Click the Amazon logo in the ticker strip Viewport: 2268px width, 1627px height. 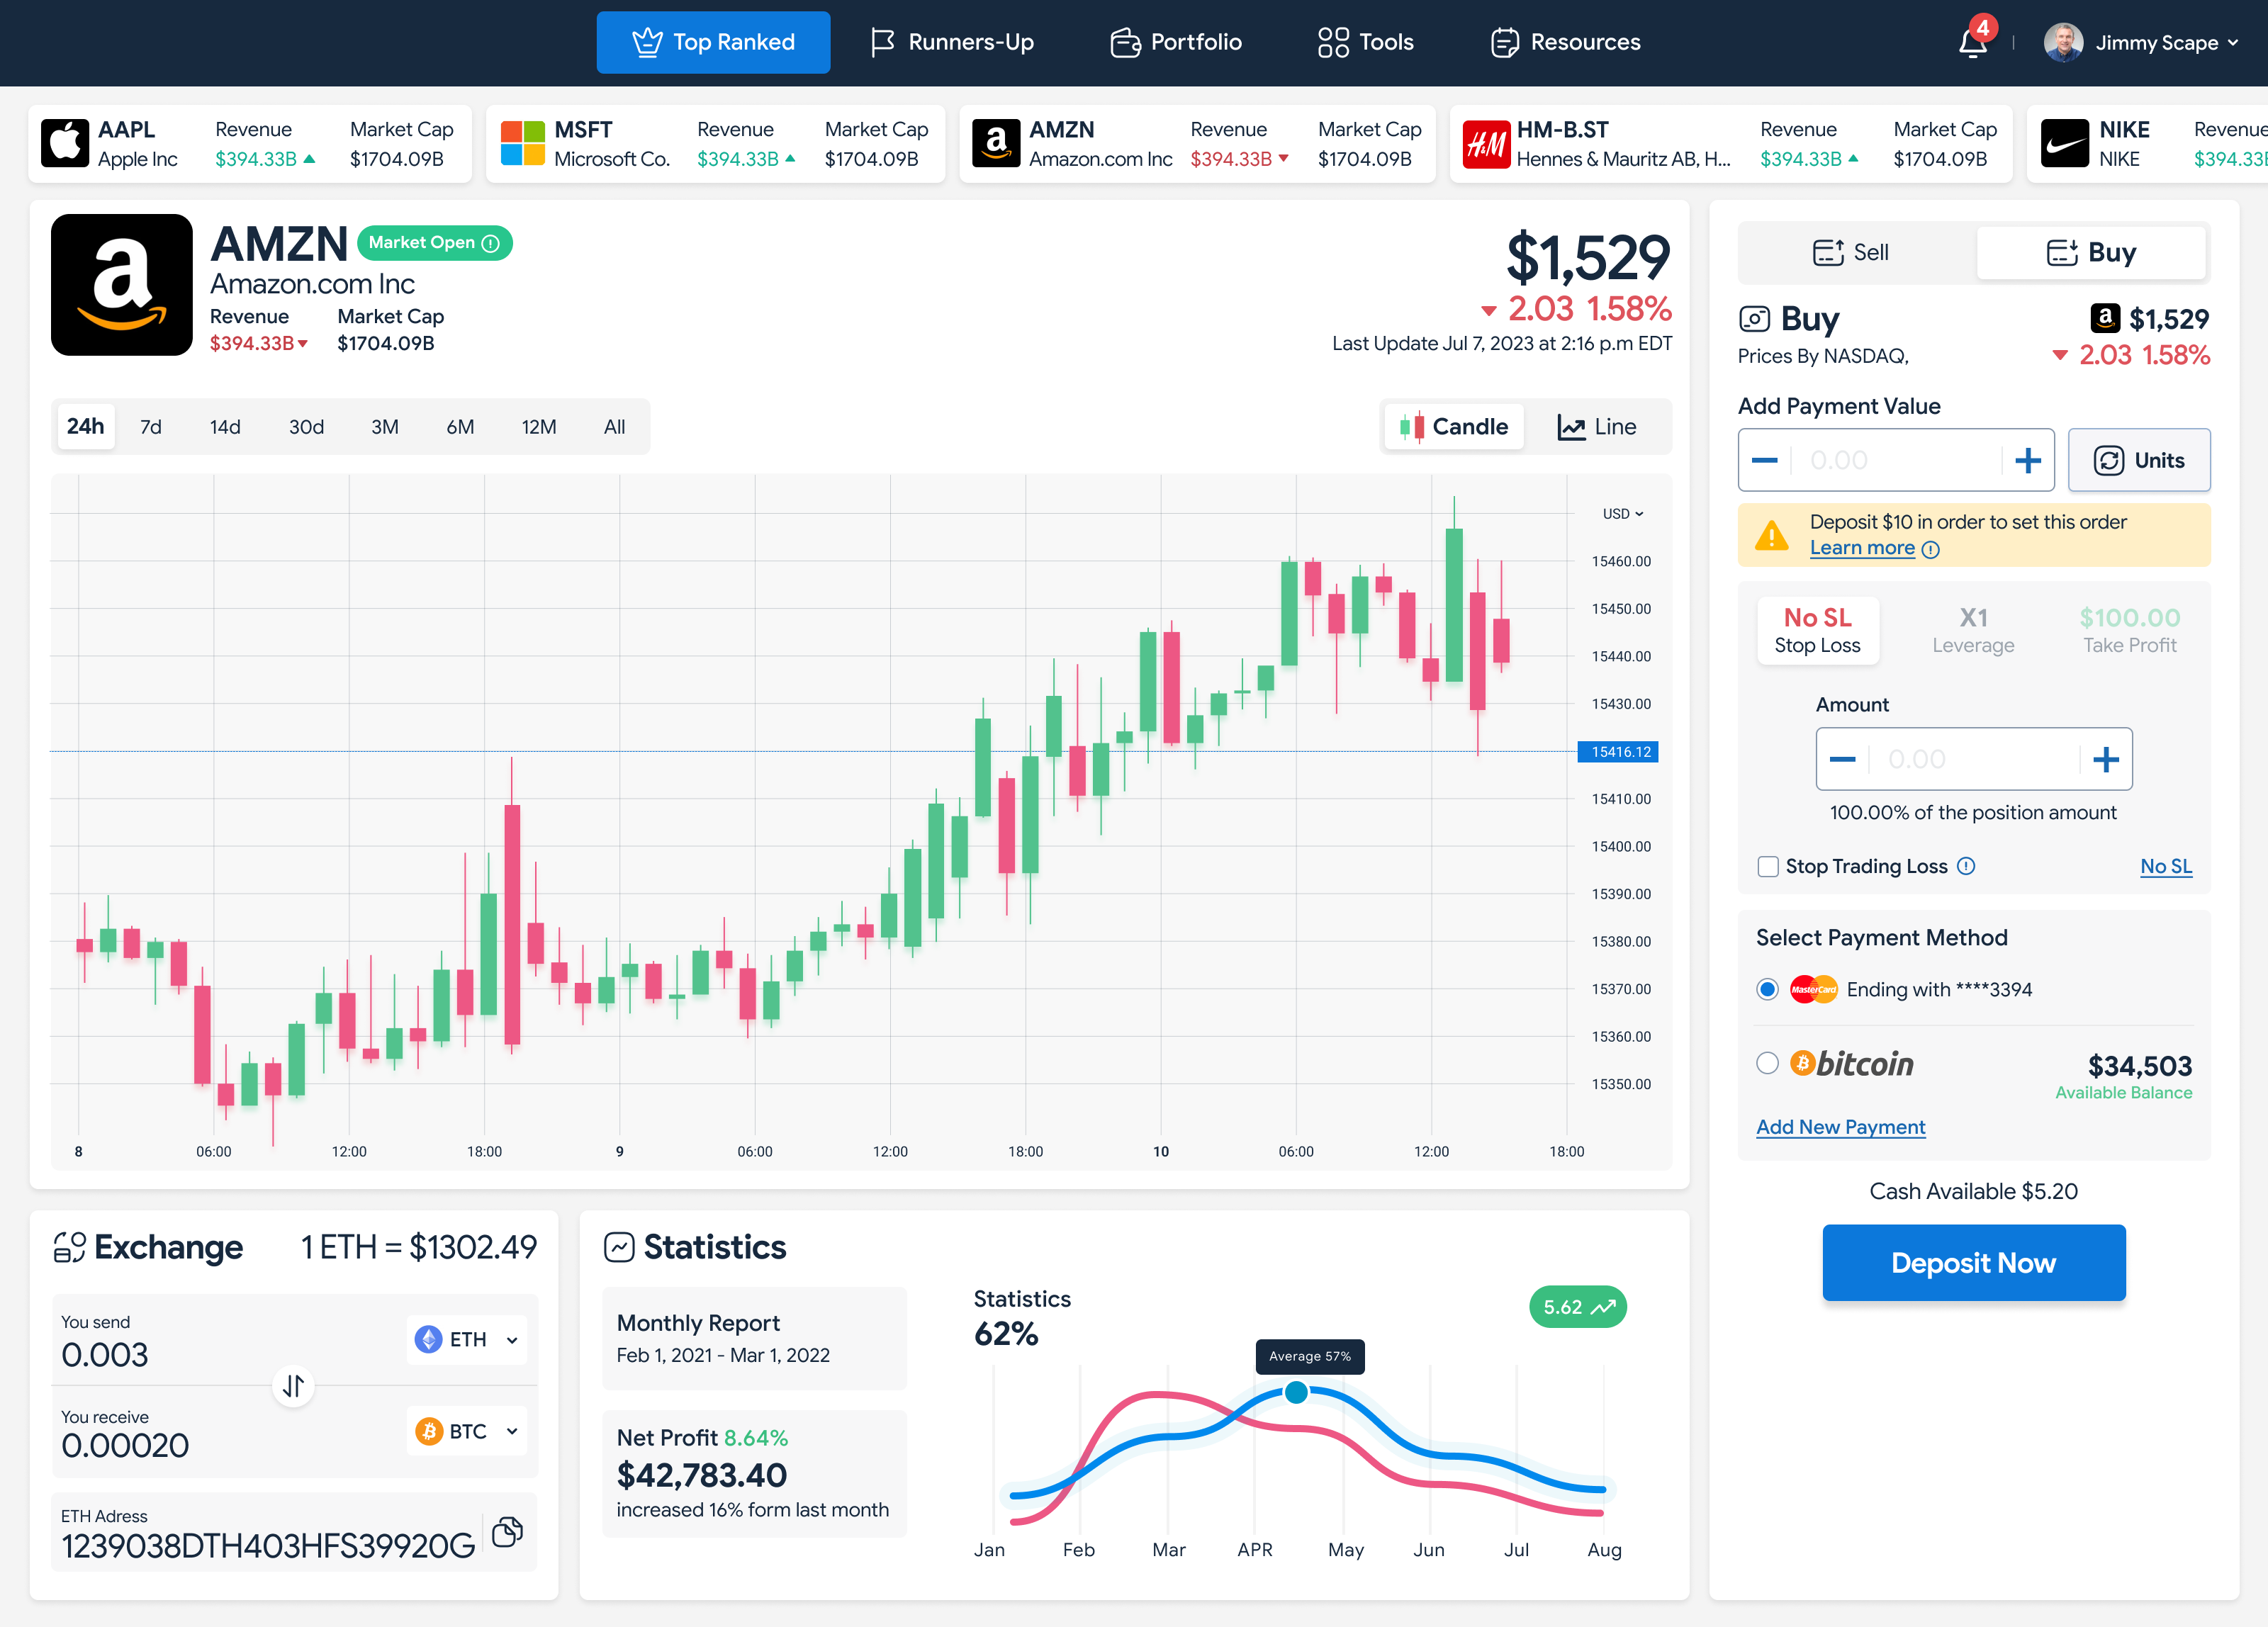click(996, 144)
